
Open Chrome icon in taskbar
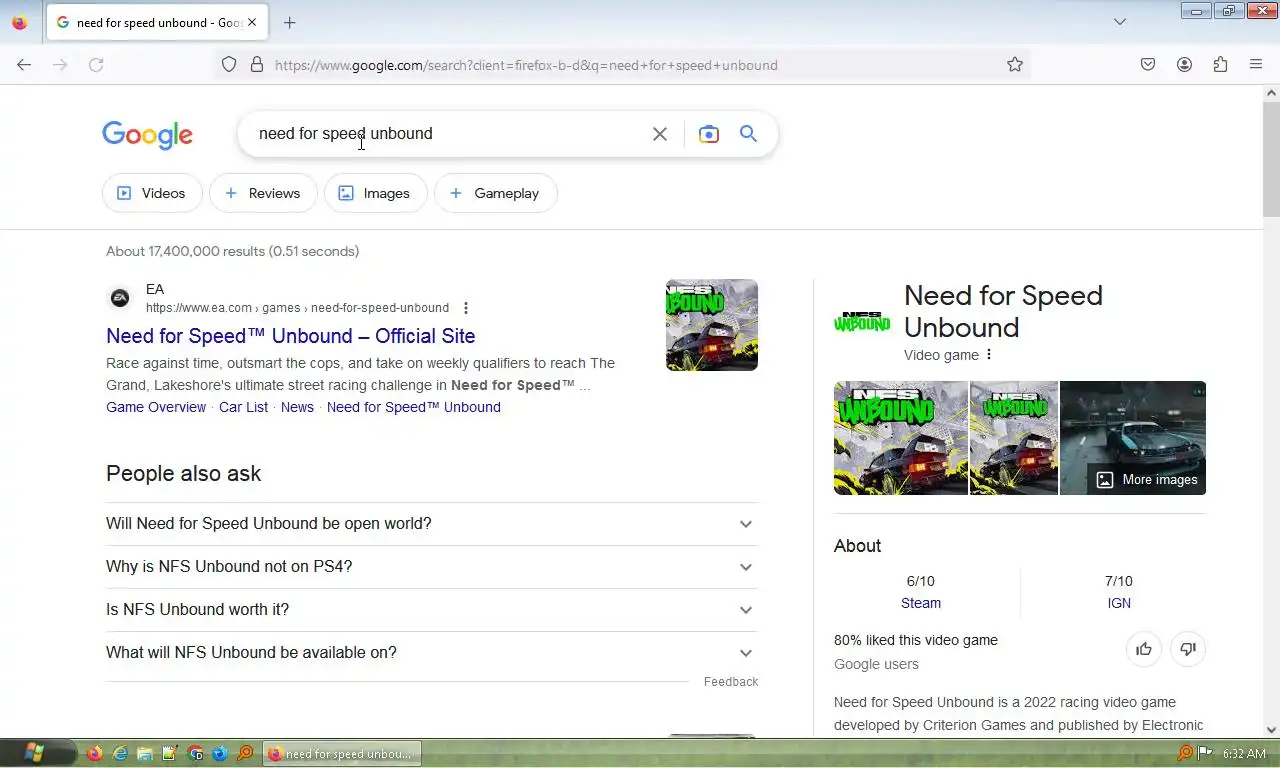point(195,753)
